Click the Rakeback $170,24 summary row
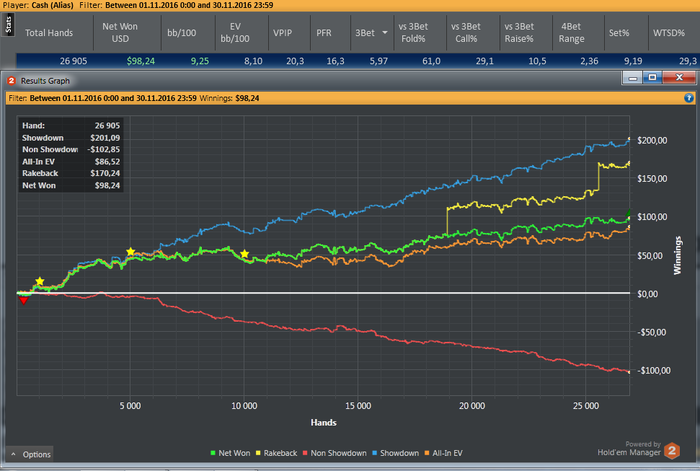700x471 pixels. (71, 173)
